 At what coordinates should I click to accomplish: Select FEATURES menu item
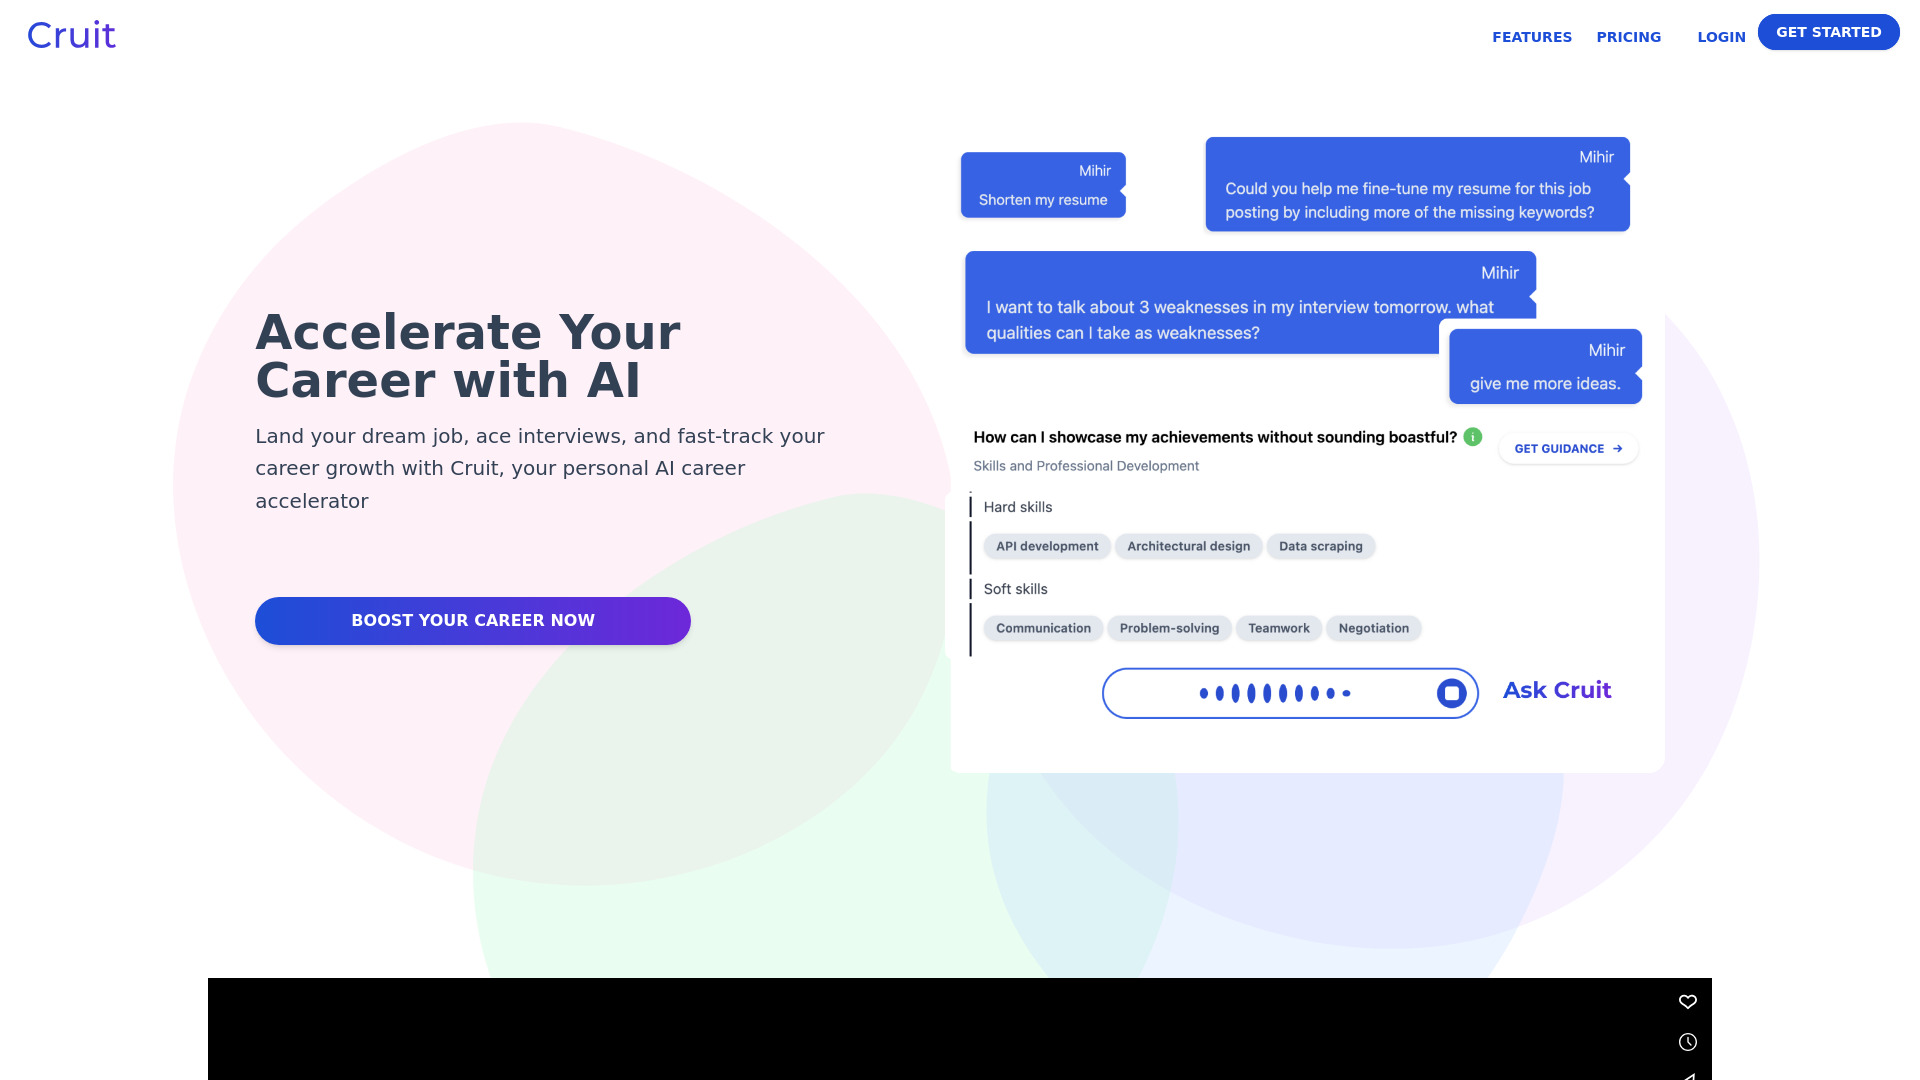pos(1532,36)
